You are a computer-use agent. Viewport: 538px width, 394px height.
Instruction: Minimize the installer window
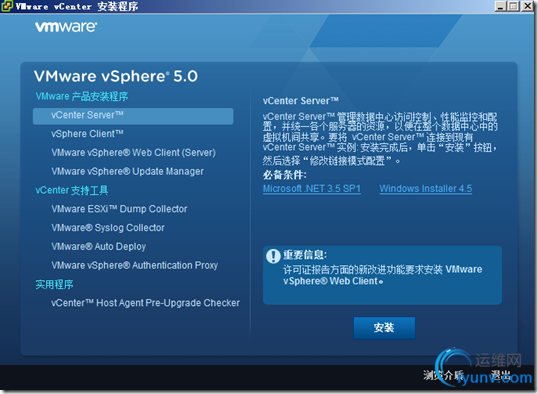501,6
